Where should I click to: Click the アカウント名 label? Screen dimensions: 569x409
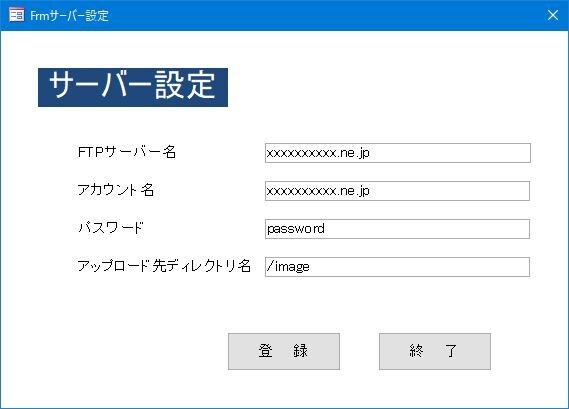[115, 190]
